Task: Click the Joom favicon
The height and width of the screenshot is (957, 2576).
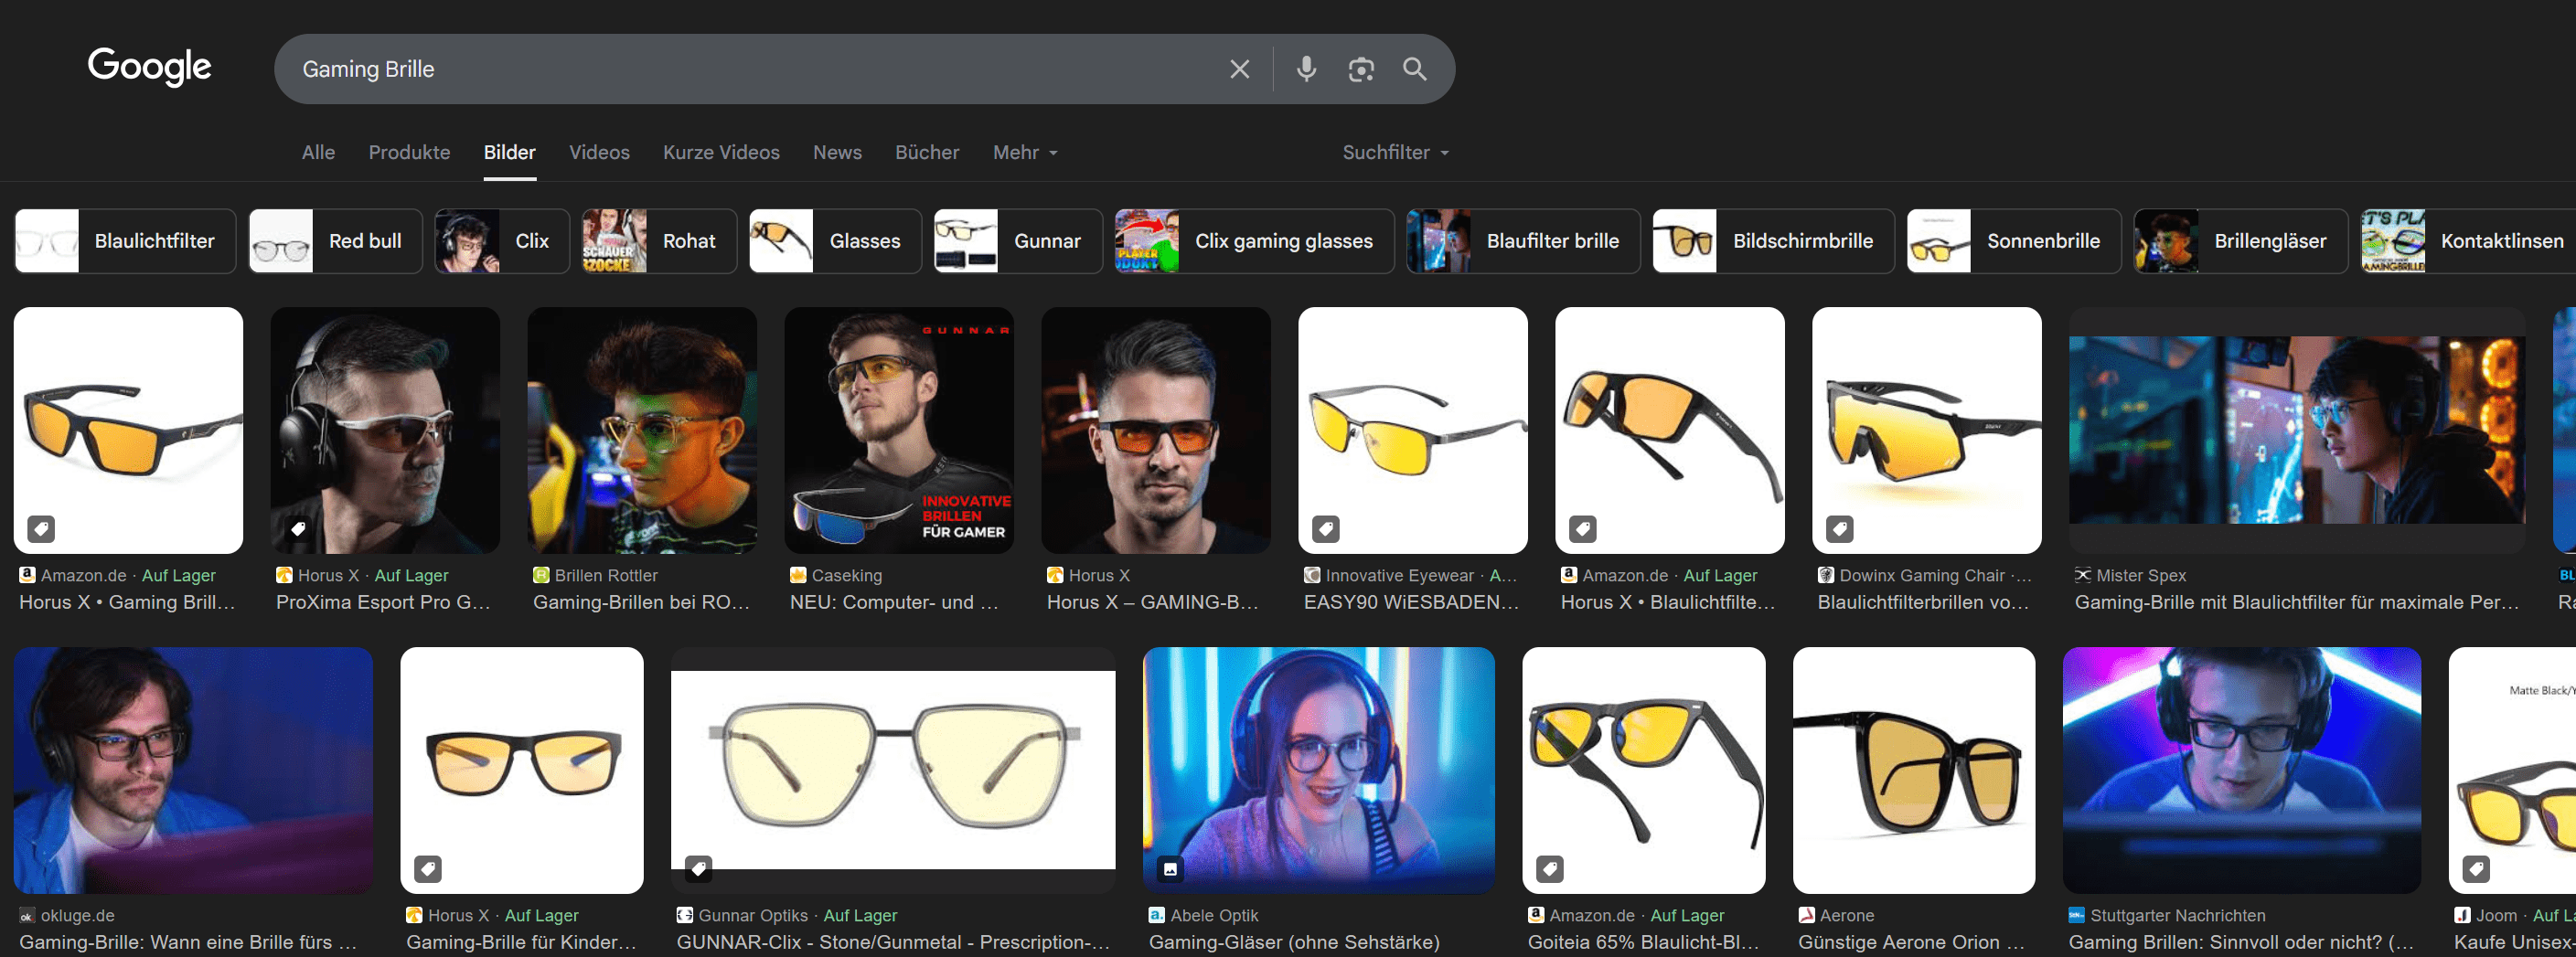Action: coord(2462,915)
